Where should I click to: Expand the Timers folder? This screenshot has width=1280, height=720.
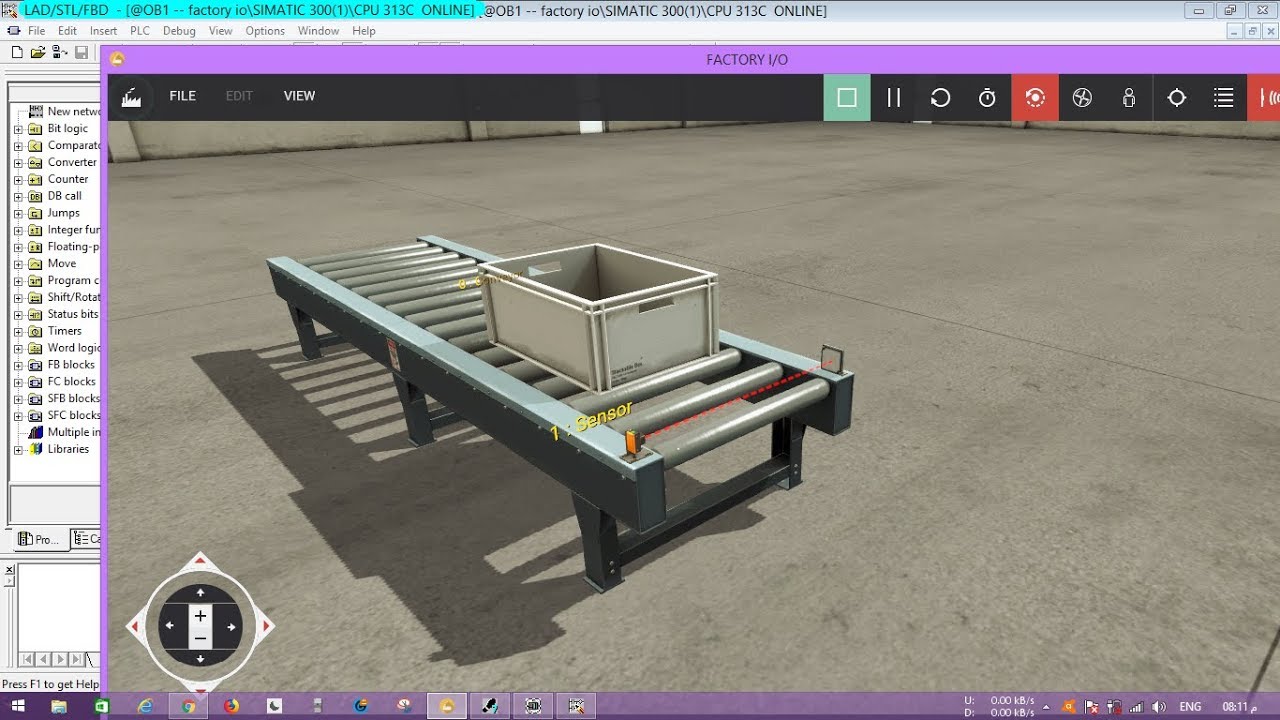(x=17, y=332)
